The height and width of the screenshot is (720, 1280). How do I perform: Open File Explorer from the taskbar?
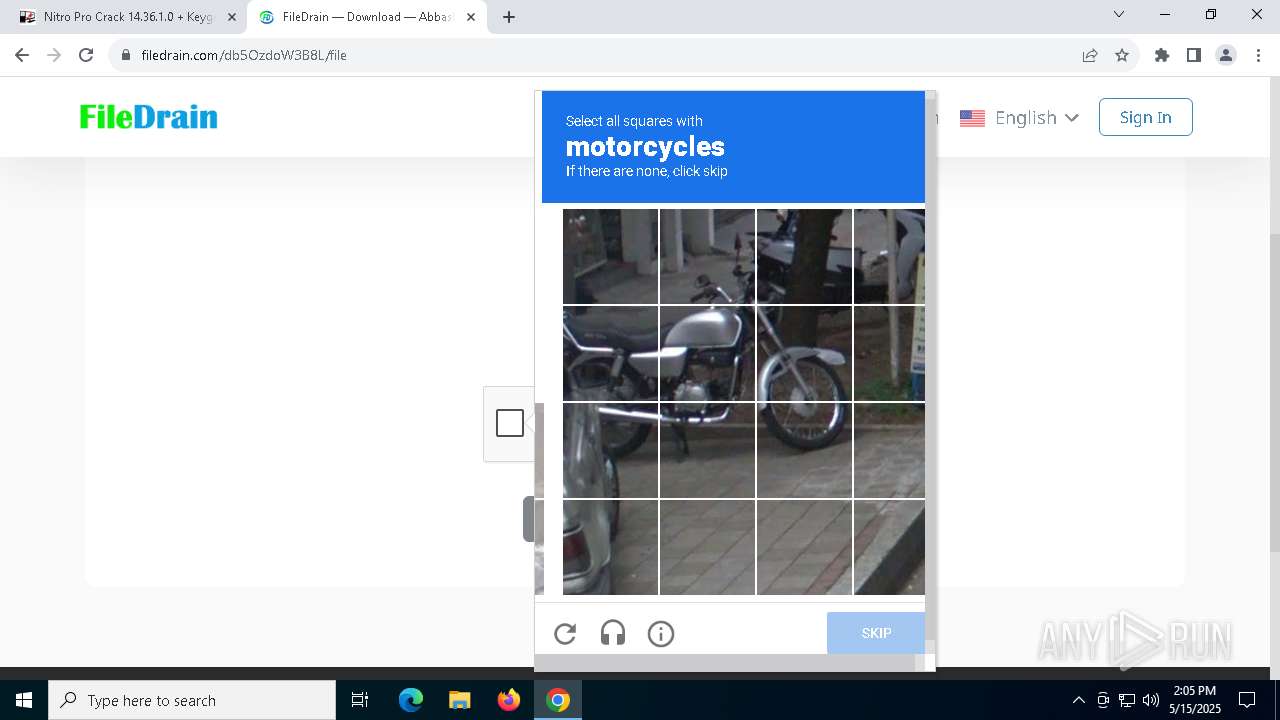pos(459,700)
